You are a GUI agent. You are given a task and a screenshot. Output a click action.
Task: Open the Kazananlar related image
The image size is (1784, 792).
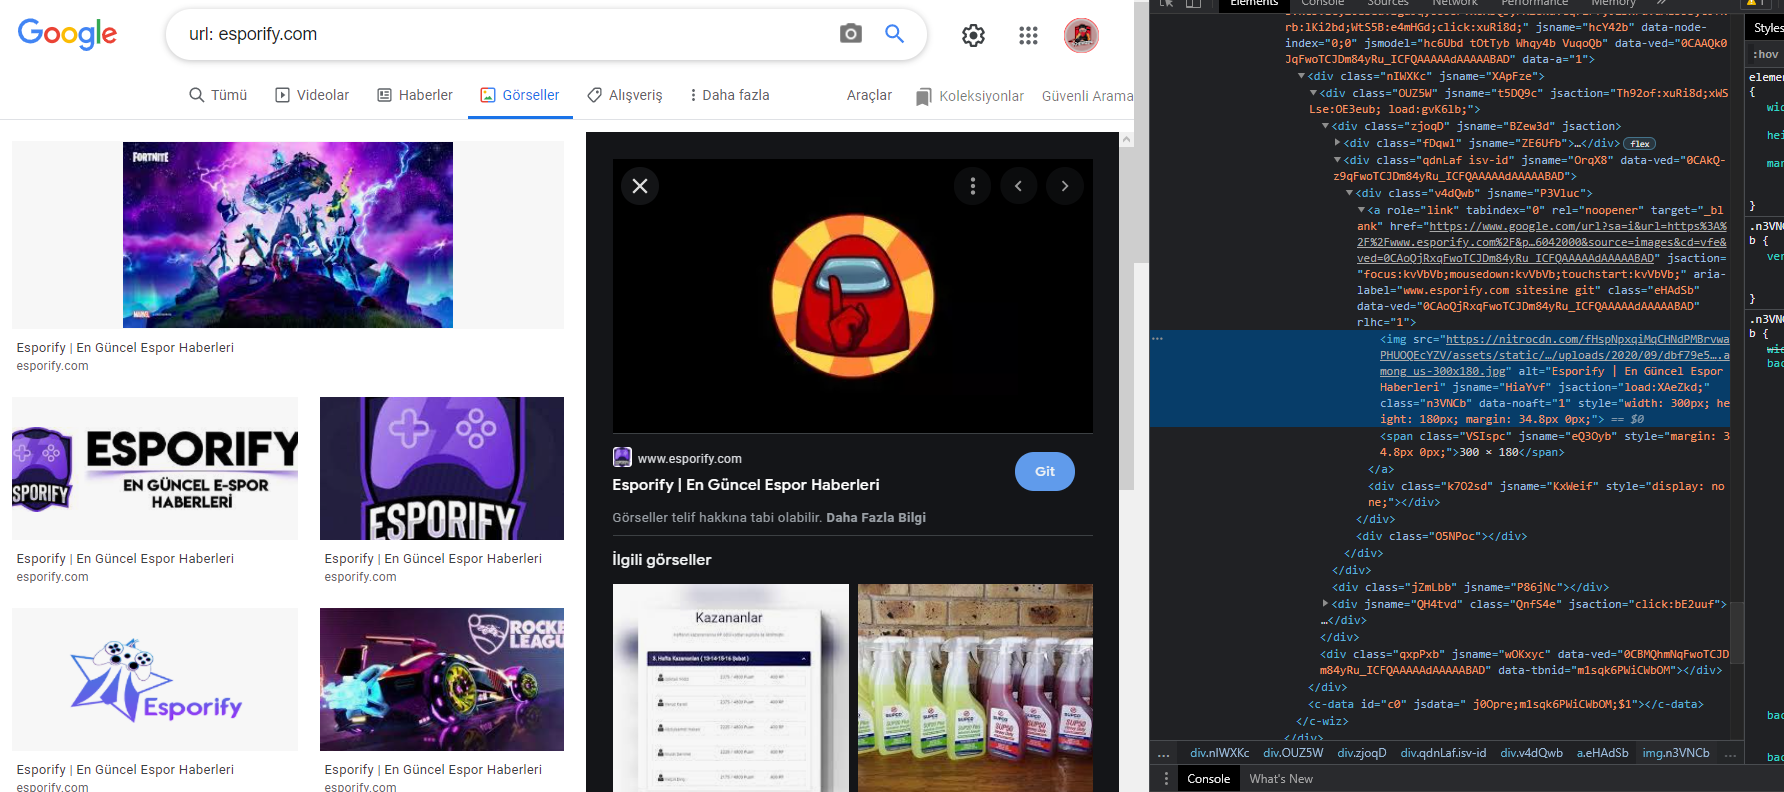coord(731,688)
